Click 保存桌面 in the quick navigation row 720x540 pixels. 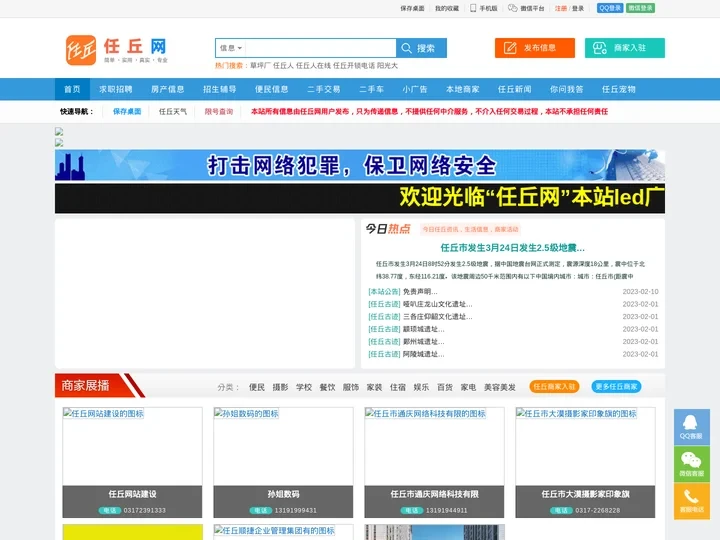tap(127, 111)
